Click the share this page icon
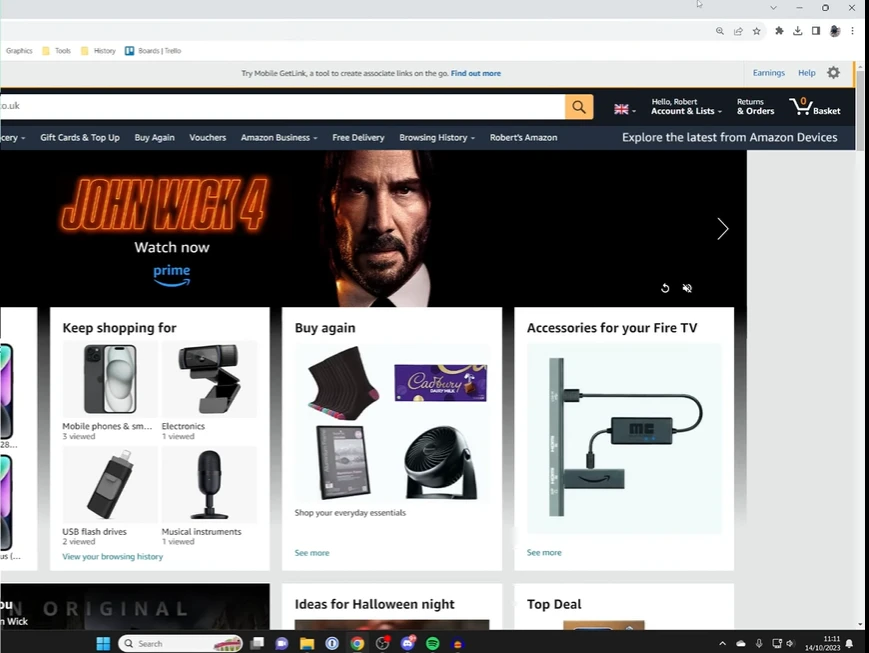Viewport: 869px width, 653px height. pos(738,31)
